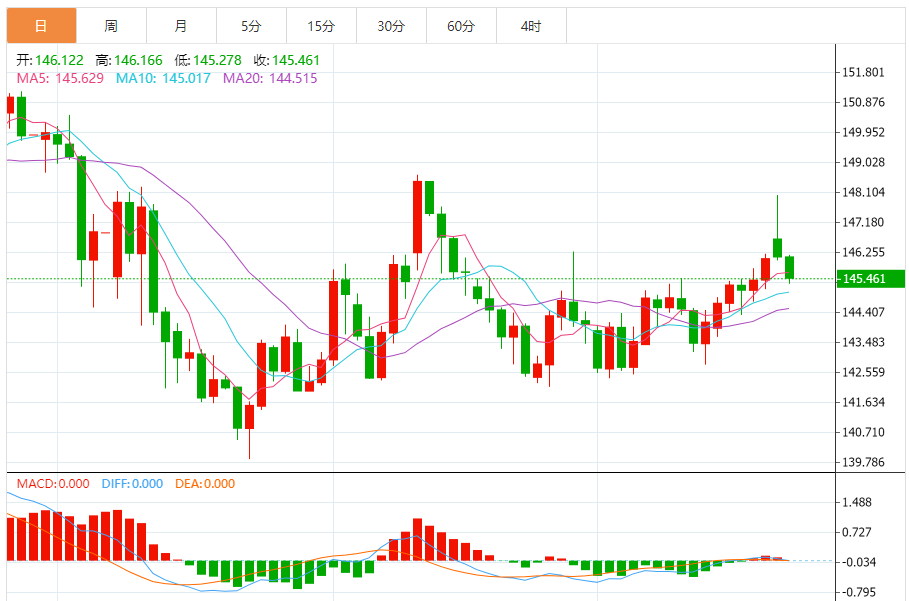Click the 139.786 price axis label
The height and width of the screenshot is (601, 909).
(864, 462)
